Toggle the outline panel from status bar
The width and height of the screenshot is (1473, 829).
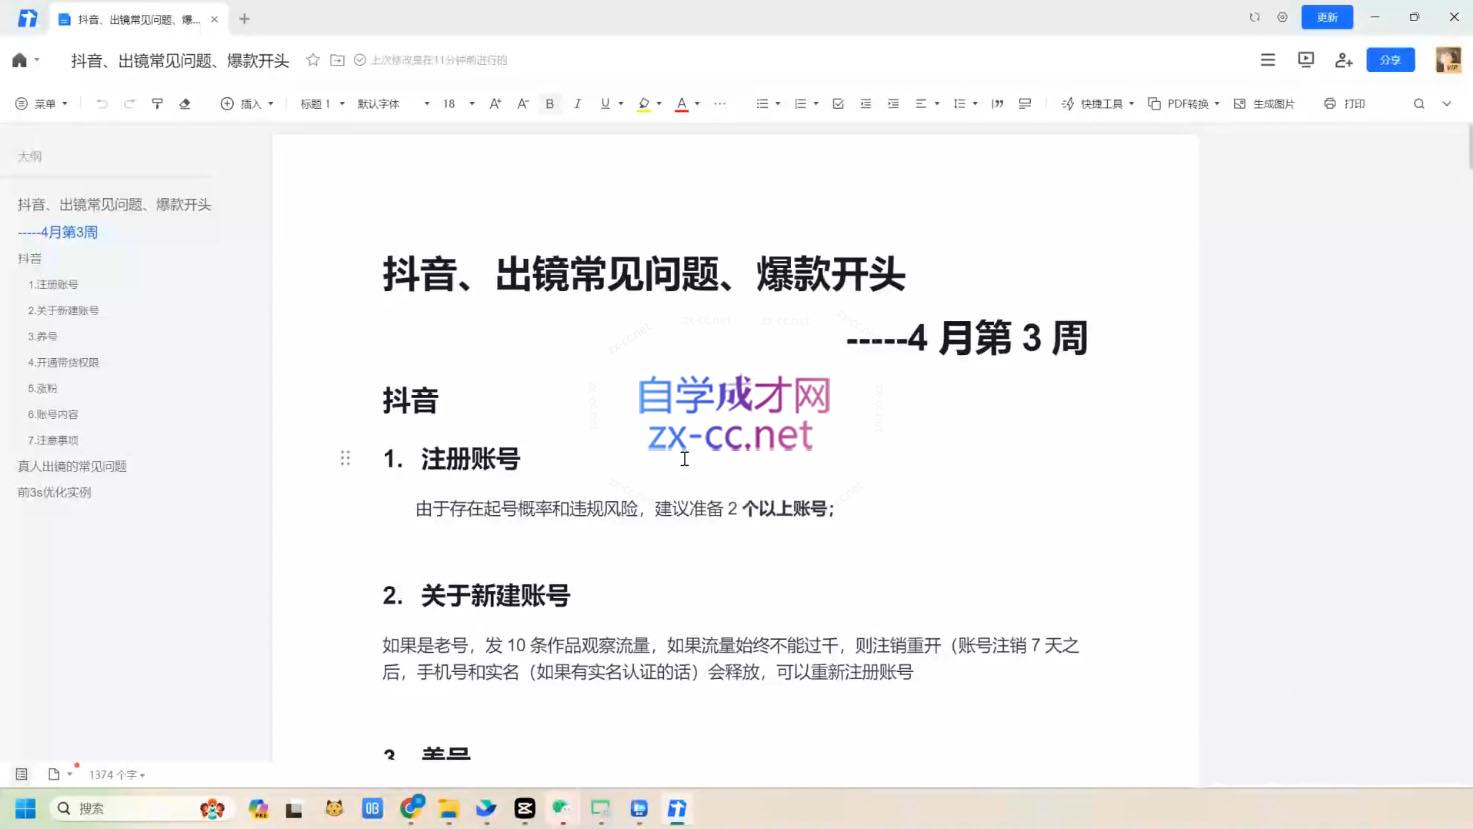tap(21, 774)
